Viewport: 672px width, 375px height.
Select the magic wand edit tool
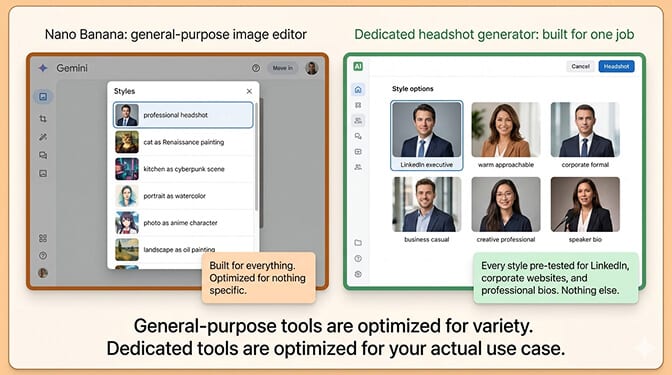(43, 137)
